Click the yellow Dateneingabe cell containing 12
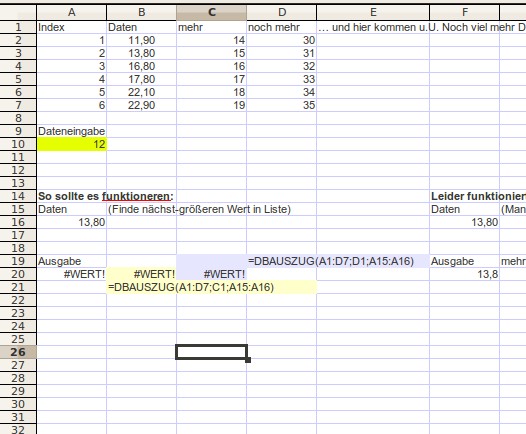This screenshot has height=434, width=526. tap(72, 144)
